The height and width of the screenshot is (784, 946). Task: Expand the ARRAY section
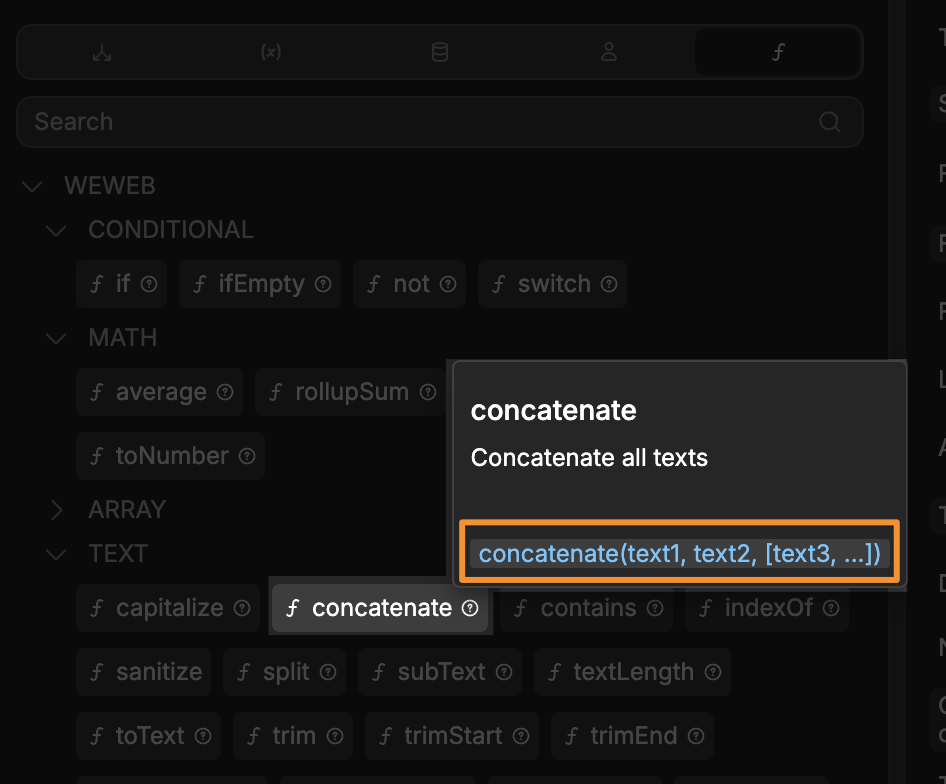pos(56,509)
